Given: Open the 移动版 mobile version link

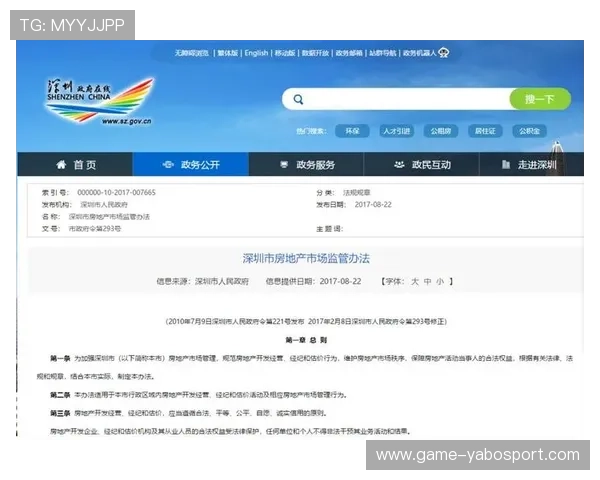Looking at the screenshot, I should click(x=285, y=53).
